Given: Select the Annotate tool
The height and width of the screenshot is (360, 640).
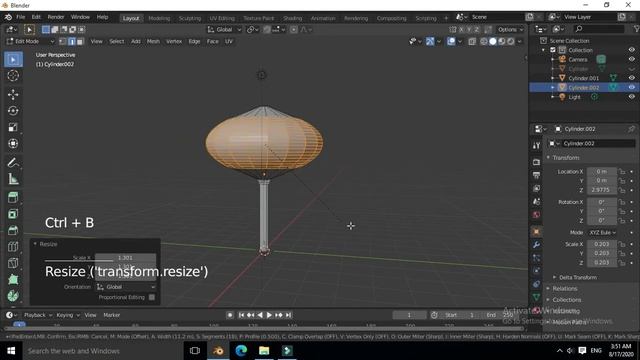Looking at the screenshot, I should click(13, 162).
